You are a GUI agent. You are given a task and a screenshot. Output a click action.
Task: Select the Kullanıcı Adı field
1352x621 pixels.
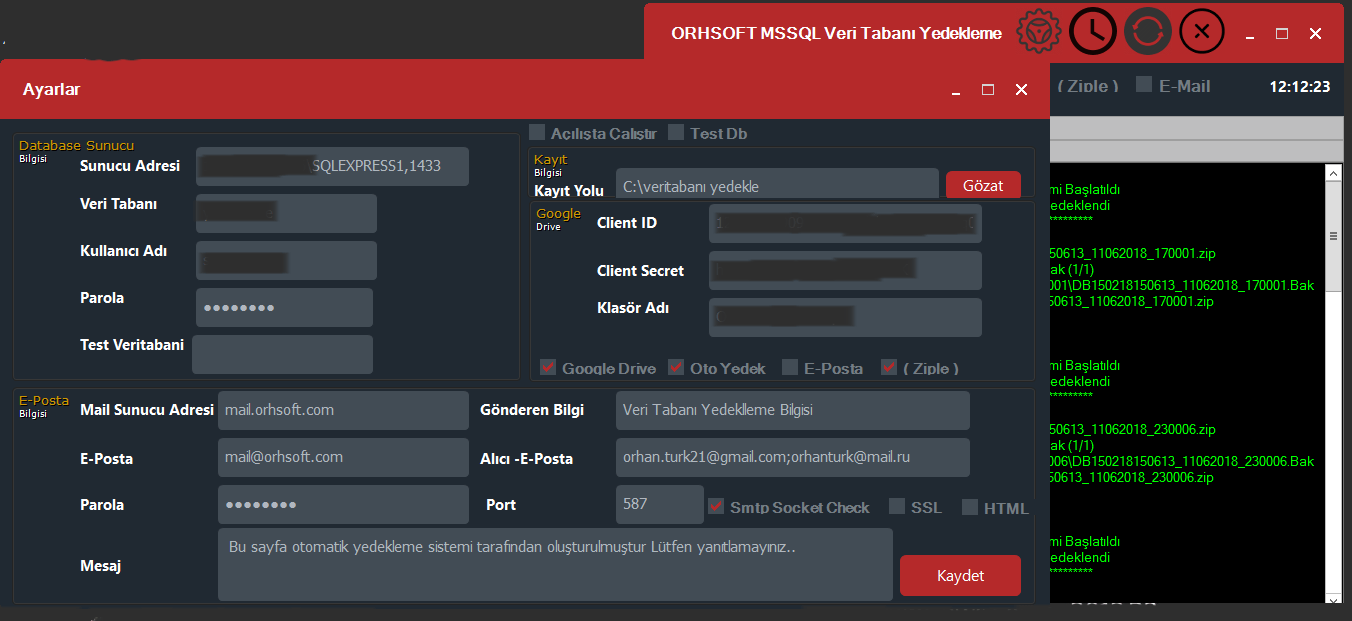[x=286, y=260]
